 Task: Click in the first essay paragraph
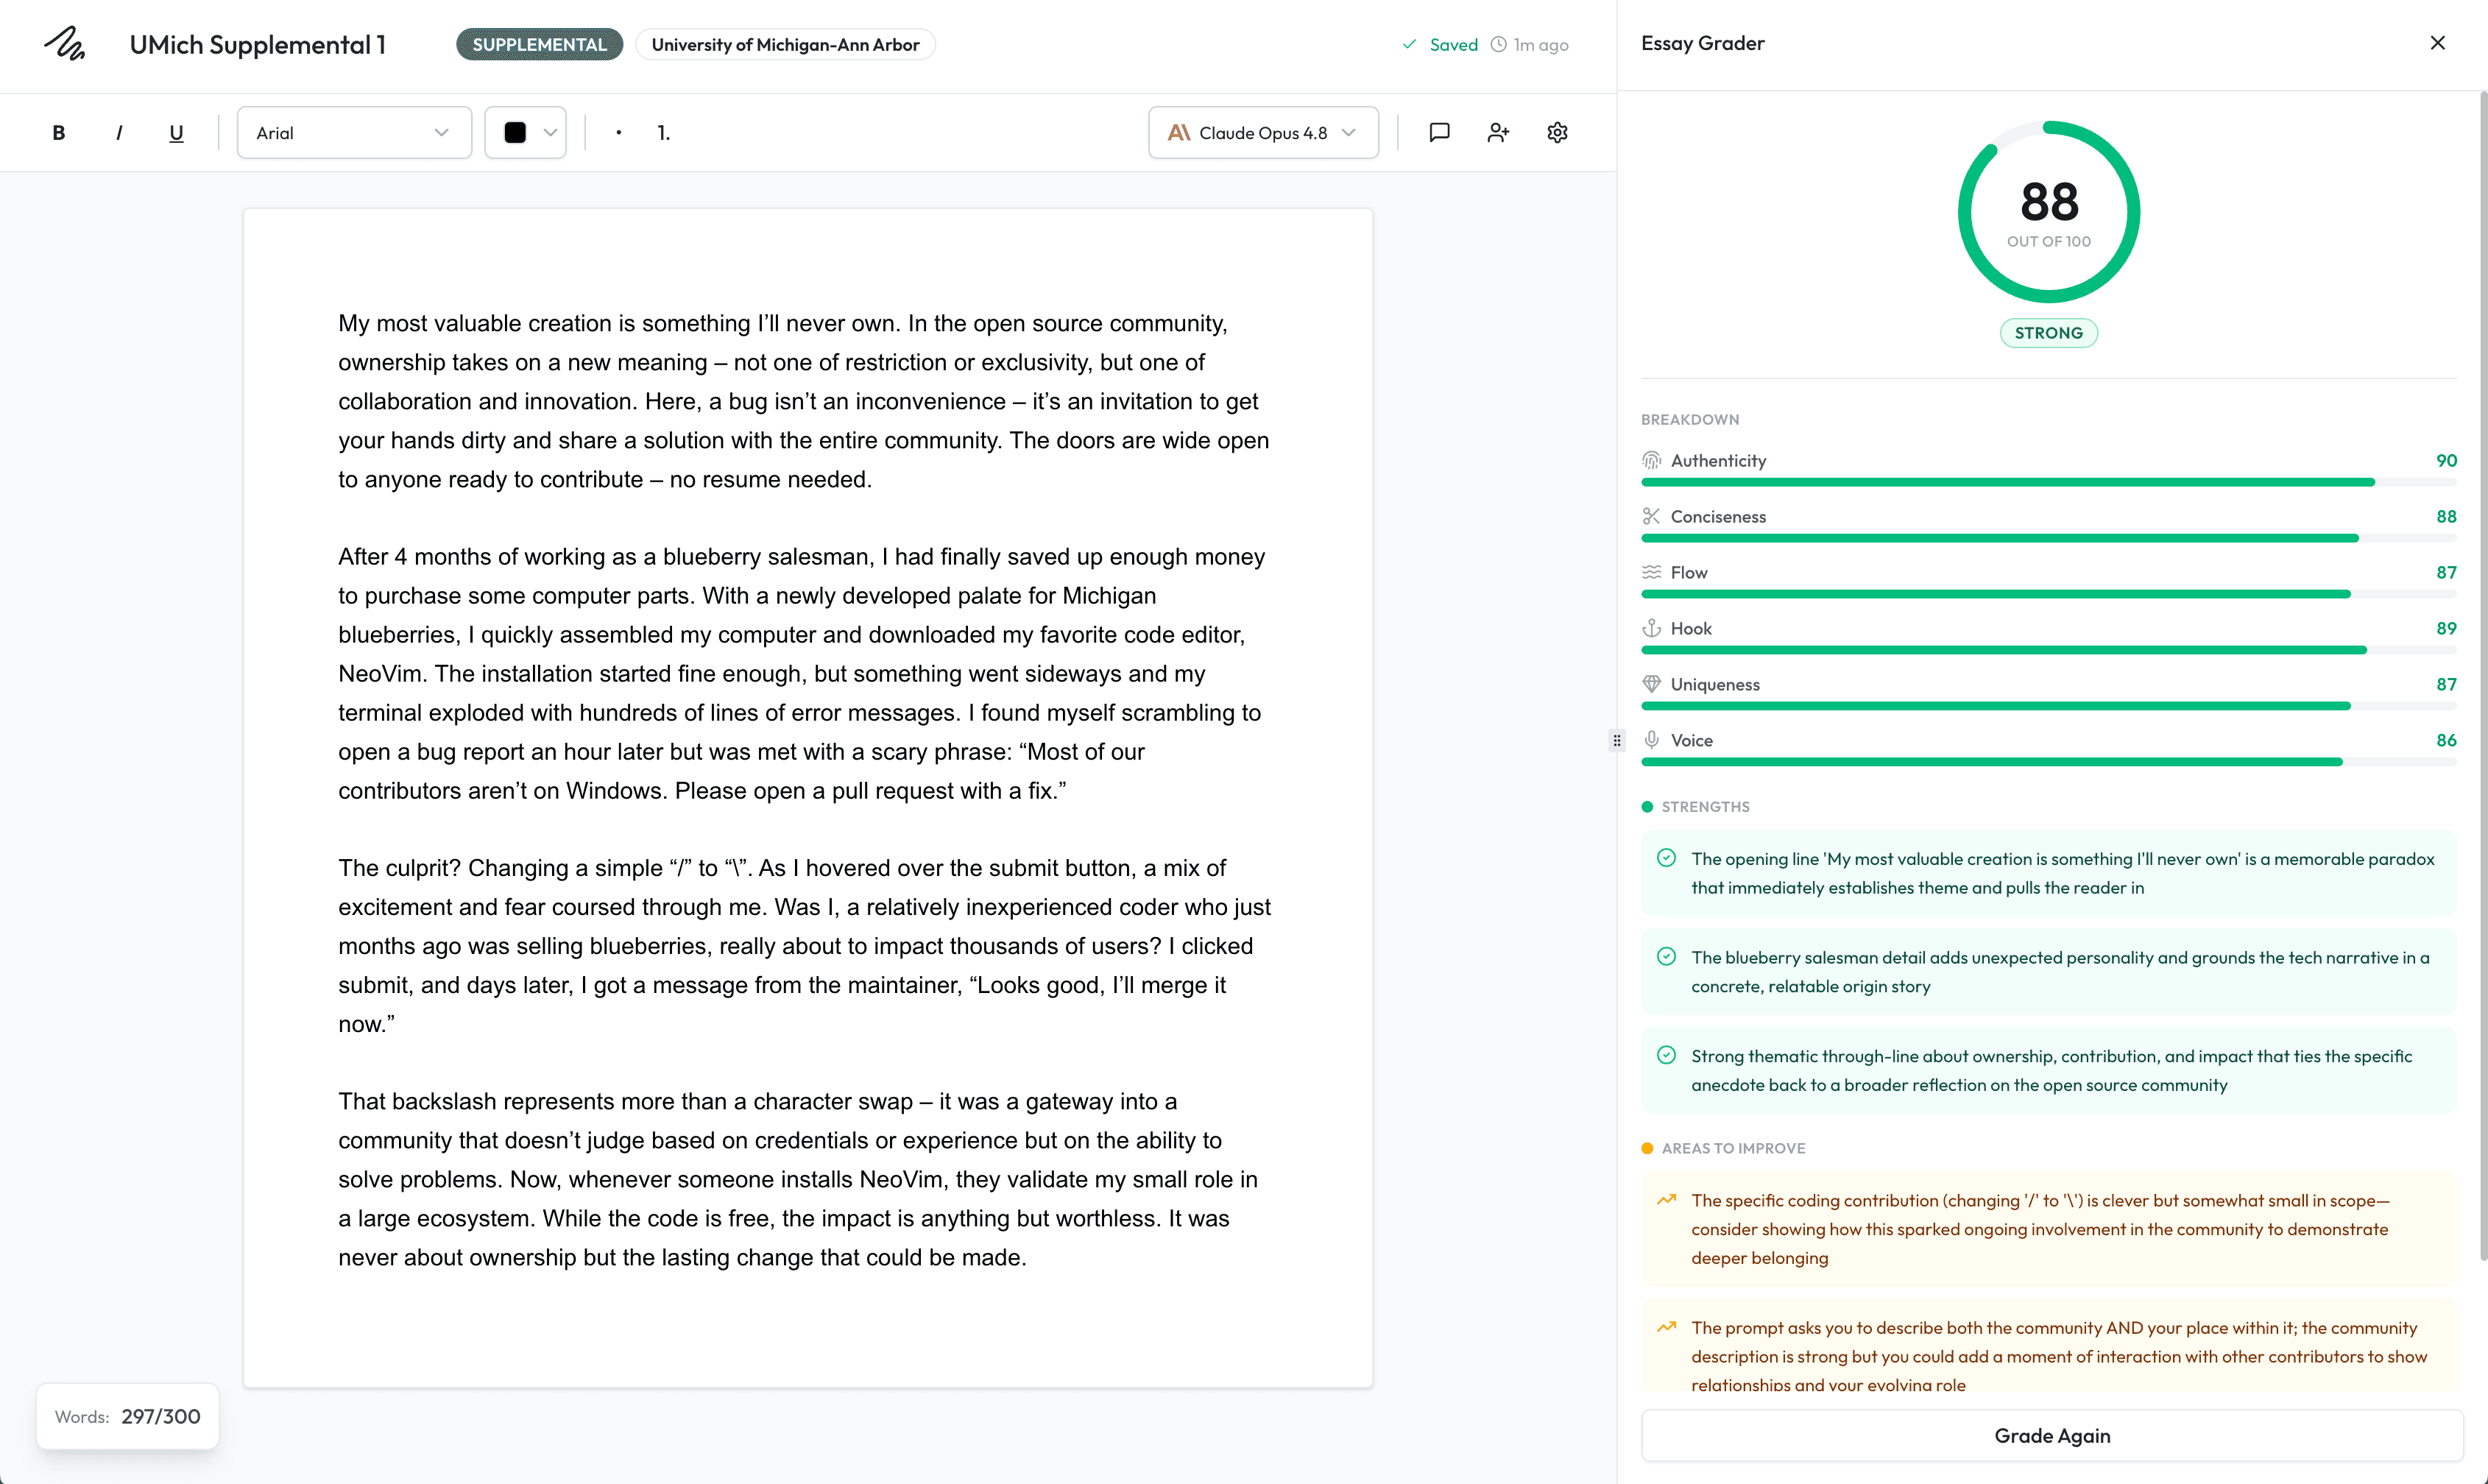click(805, 401)
